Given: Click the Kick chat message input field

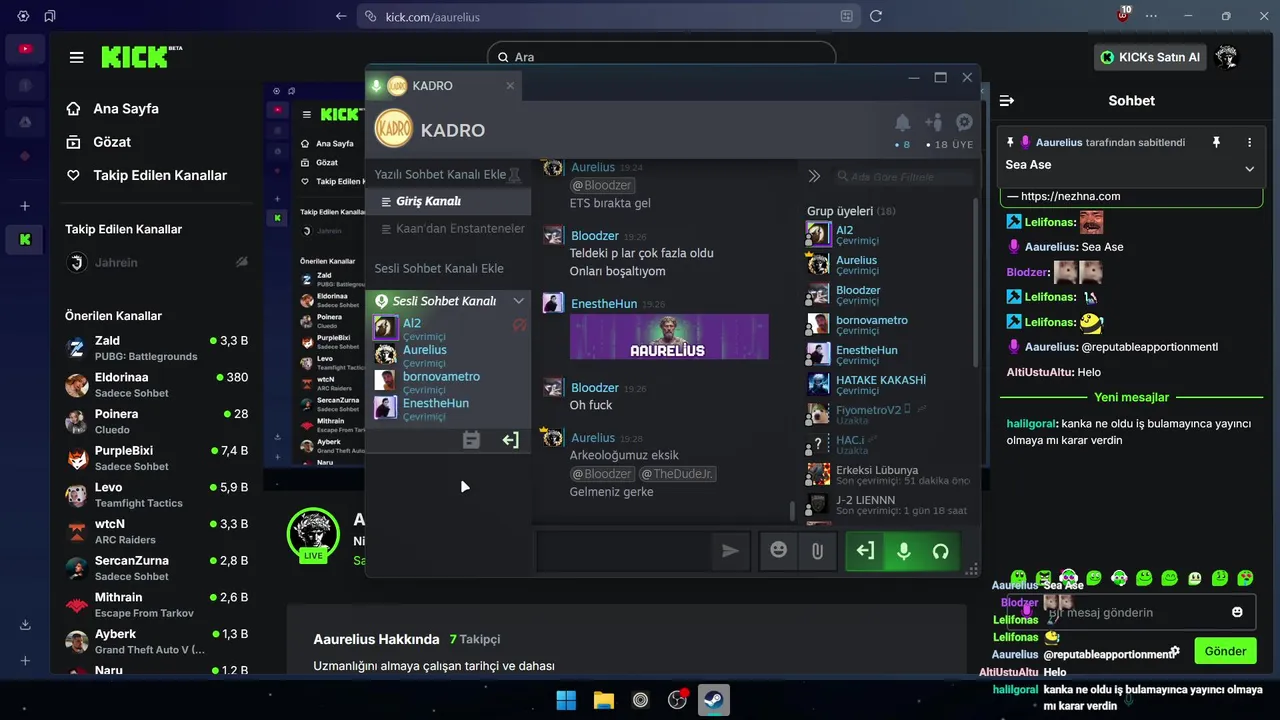Looking at the screenshot, I should [1130, 612].
